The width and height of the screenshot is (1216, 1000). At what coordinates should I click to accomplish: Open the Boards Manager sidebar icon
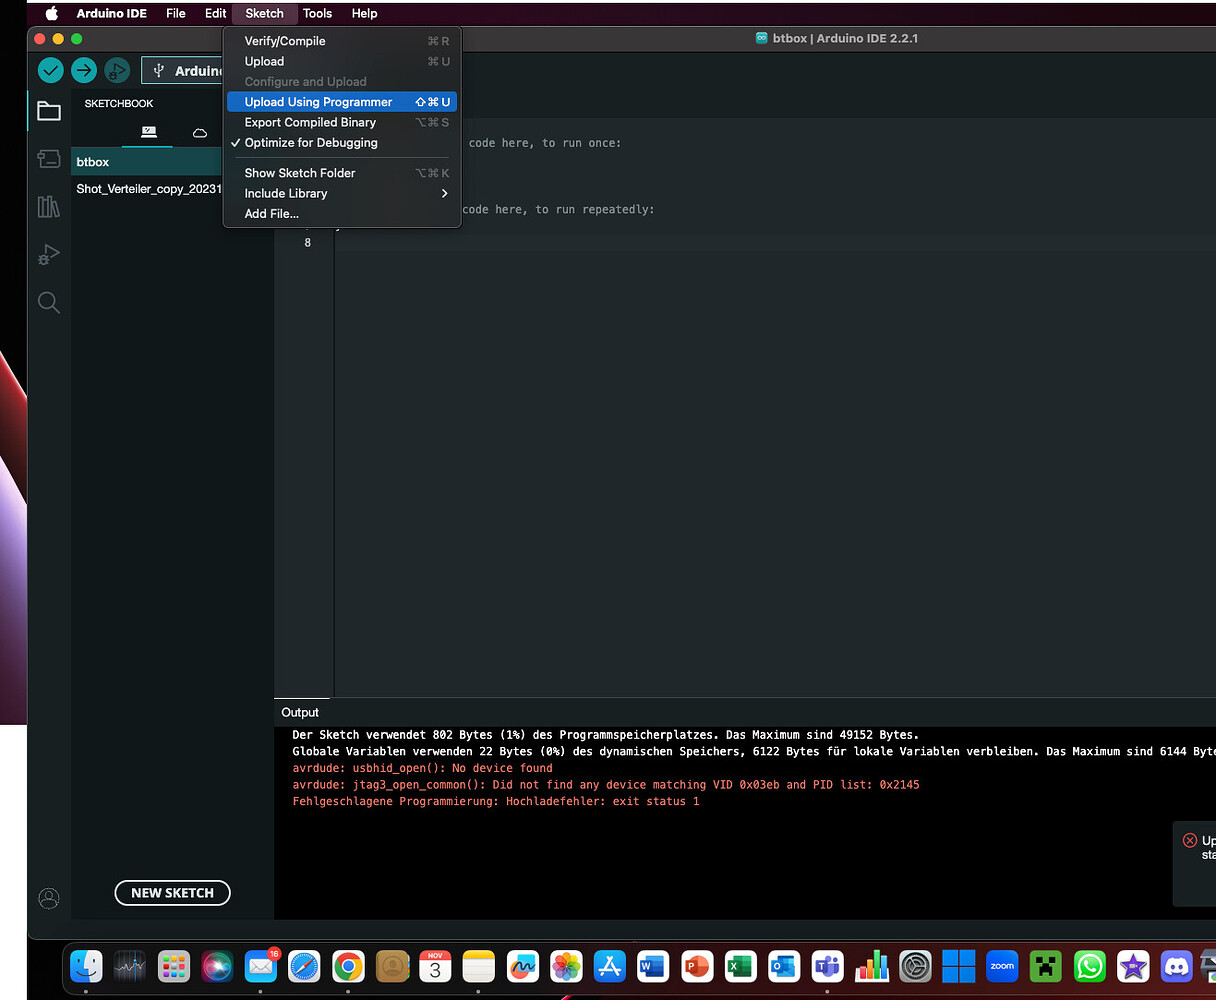tap(49, 158)
